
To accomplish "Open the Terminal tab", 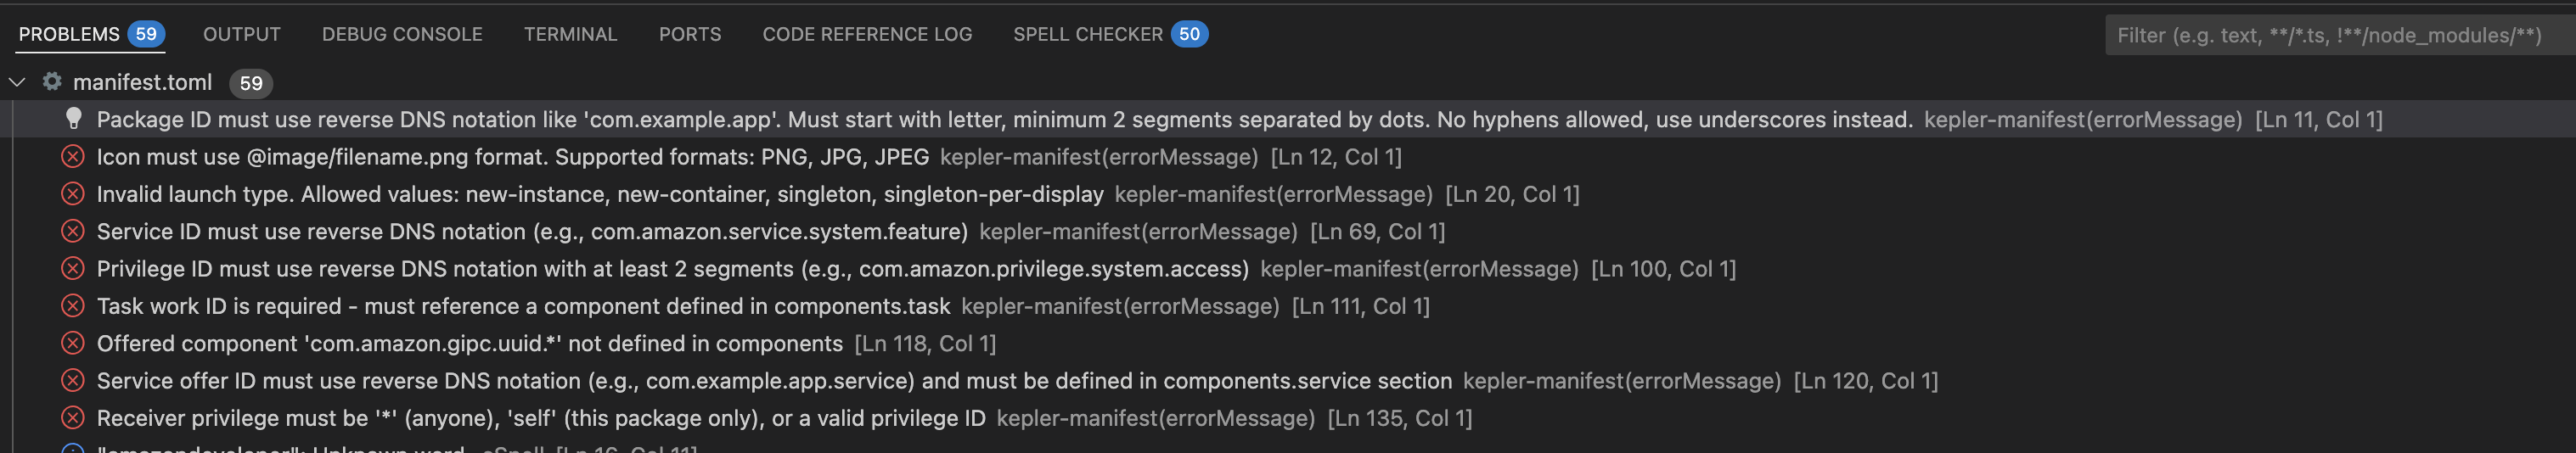I will coord(570,34).
